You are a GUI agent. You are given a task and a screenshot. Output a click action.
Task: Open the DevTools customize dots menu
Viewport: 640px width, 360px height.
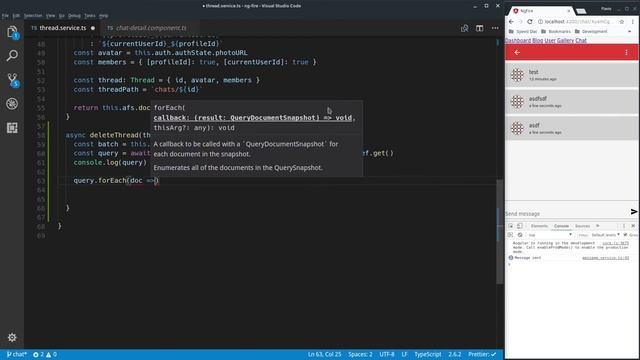624,226
